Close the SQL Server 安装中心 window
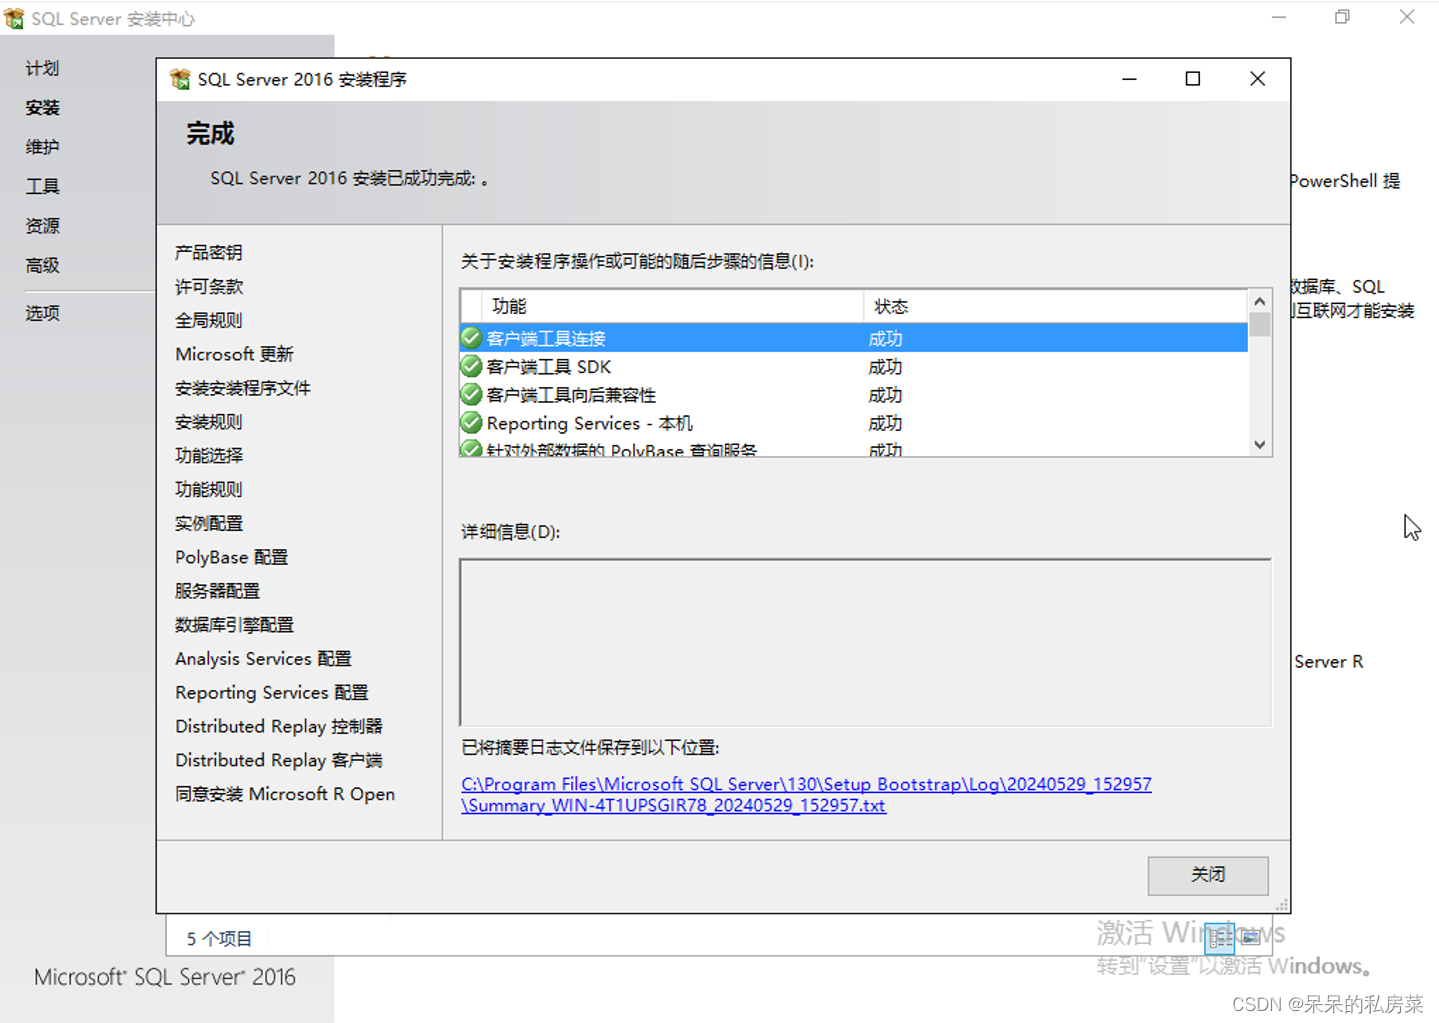This screenshot has width=1439, height=1023. click(x=1407, y=17)
